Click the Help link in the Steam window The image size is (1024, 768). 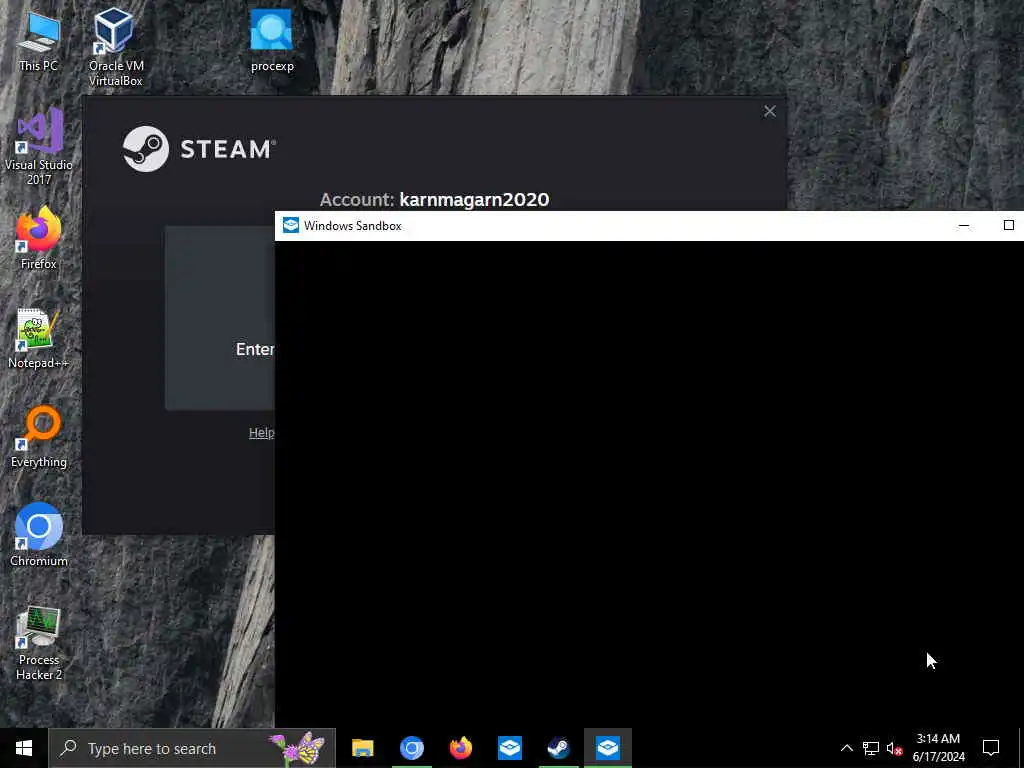(261, 432)
